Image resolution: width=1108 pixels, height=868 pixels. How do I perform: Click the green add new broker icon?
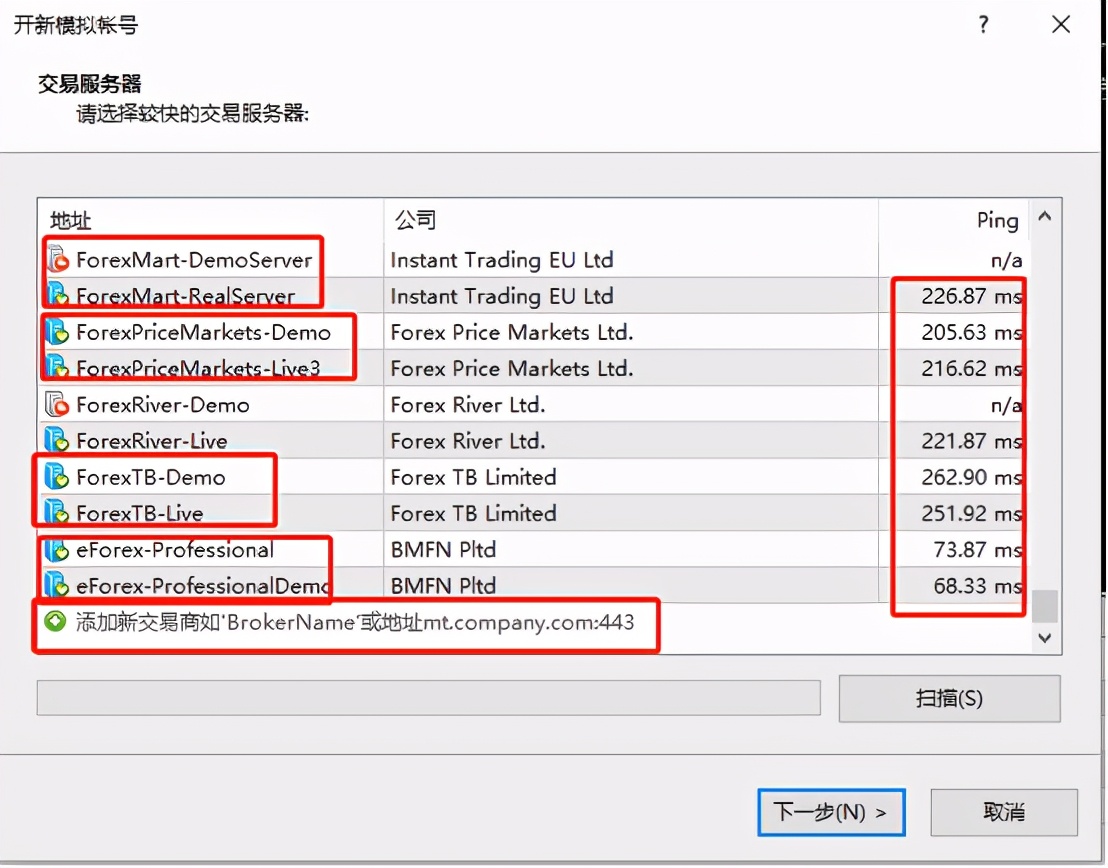click(55, 622)
